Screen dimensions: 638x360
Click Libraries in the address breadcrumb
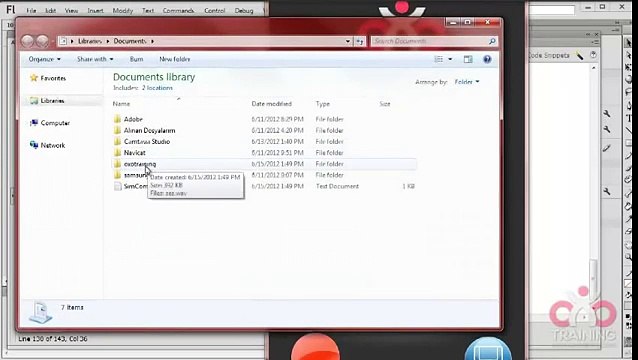[x=90, y=41]
